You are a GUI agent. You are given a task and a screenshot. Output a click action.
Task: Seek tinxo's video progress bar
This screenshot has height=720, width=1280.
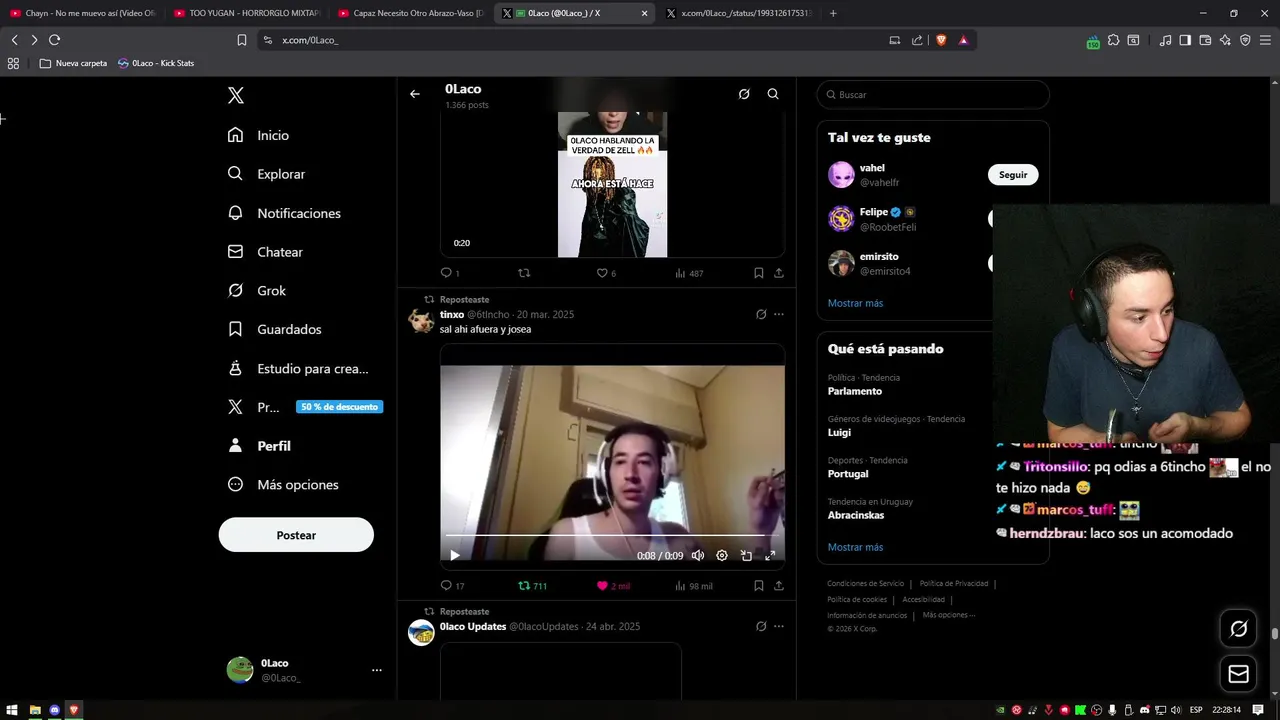tap(612, 536)
